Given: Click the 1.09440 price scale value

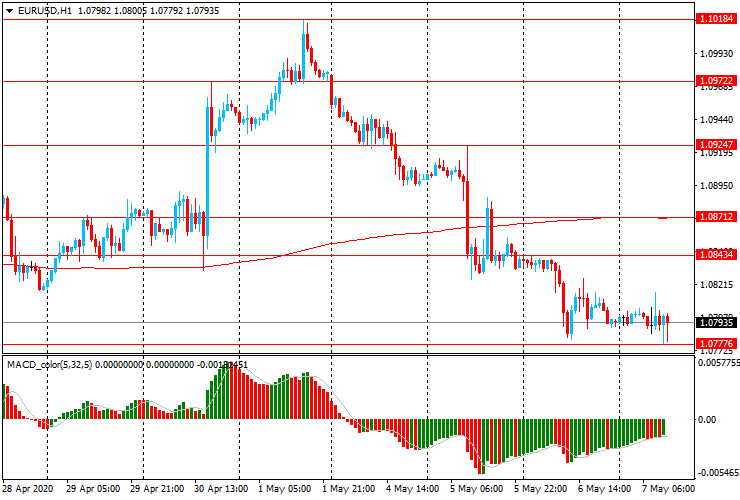Looking at the screenshot, I should tap(716, 120).
